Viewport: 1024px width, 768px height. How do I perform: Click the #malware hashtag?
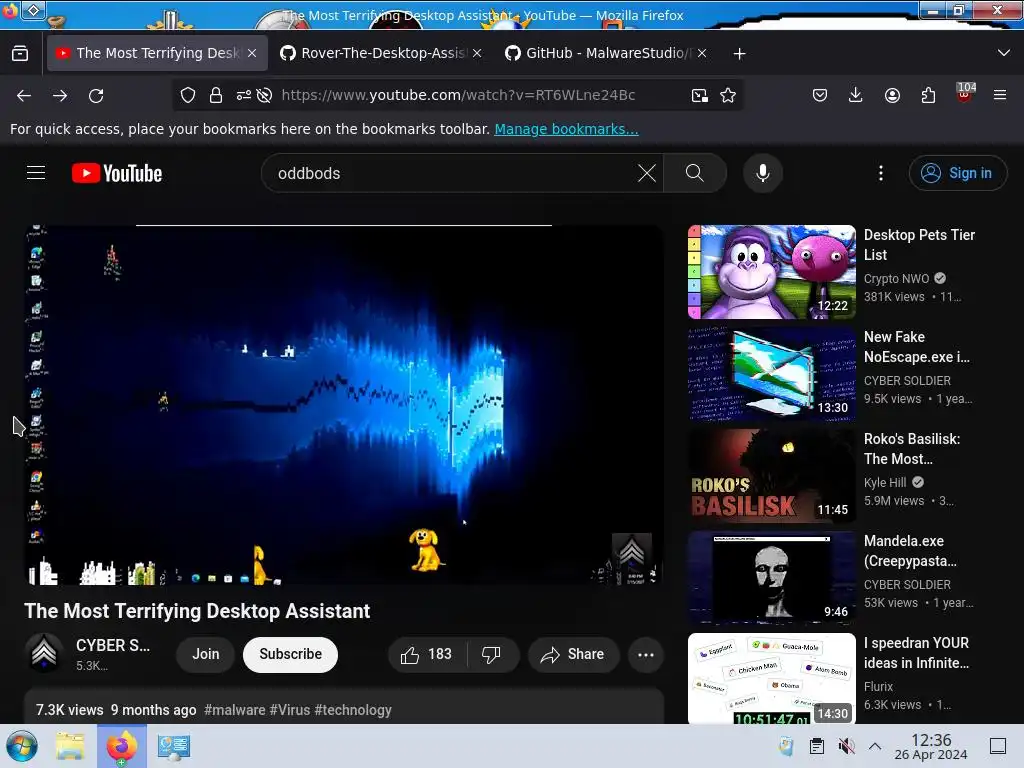click(234, 710)
